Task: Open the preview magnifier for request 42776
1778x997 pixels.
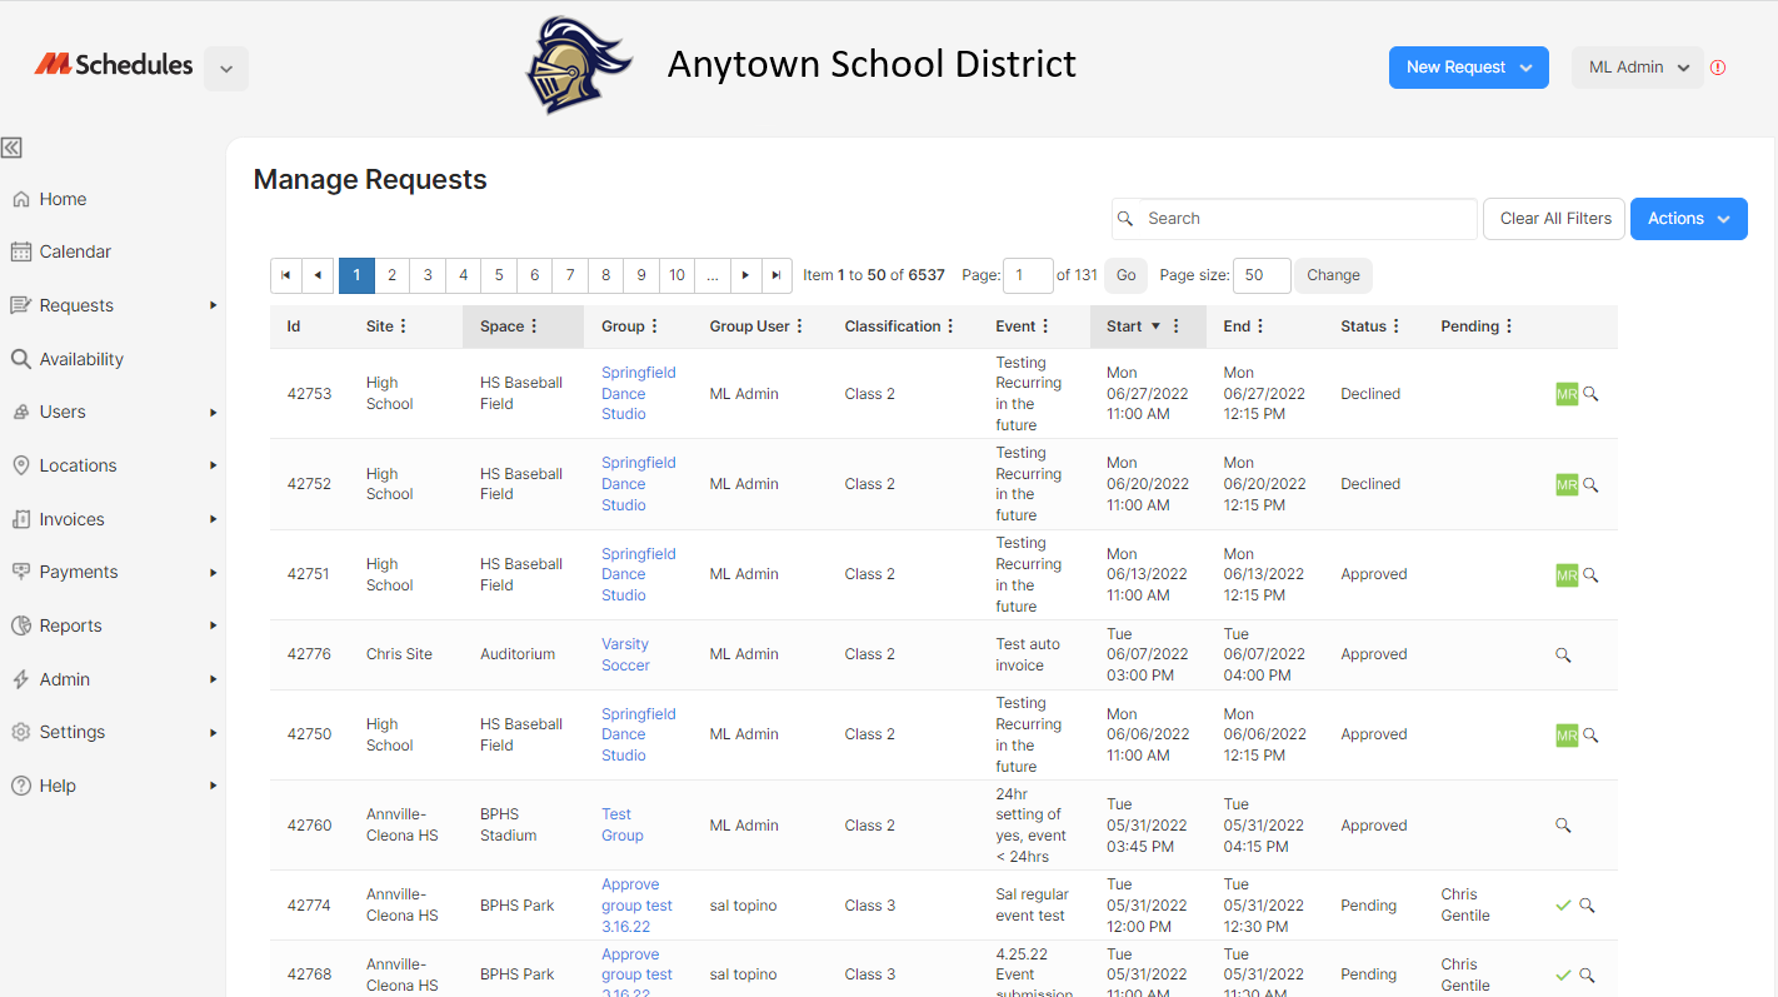Action: pos(1564,654)
